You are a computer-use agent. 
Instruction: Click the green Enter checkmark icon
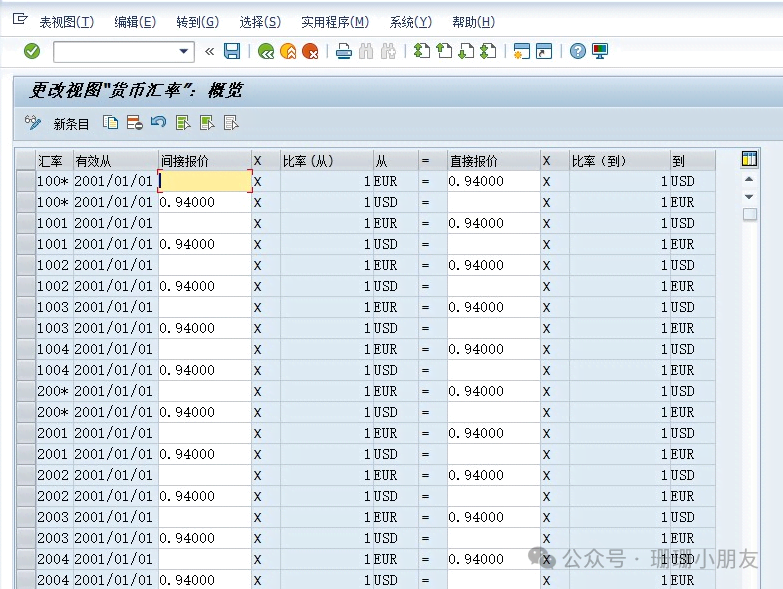click(32, 51)
